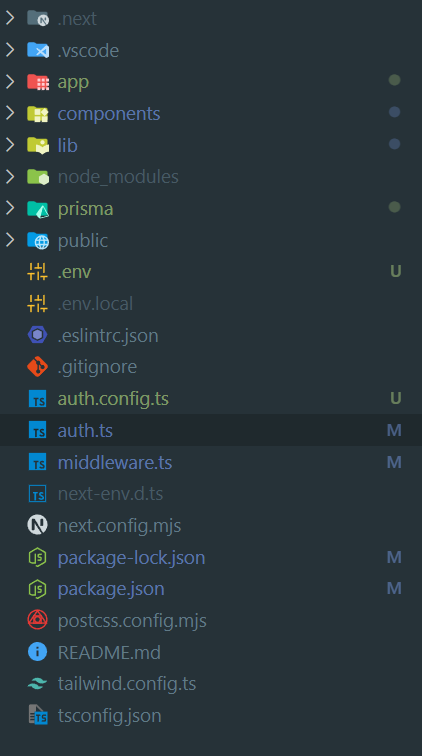Click the U status badge on .env

395,271
